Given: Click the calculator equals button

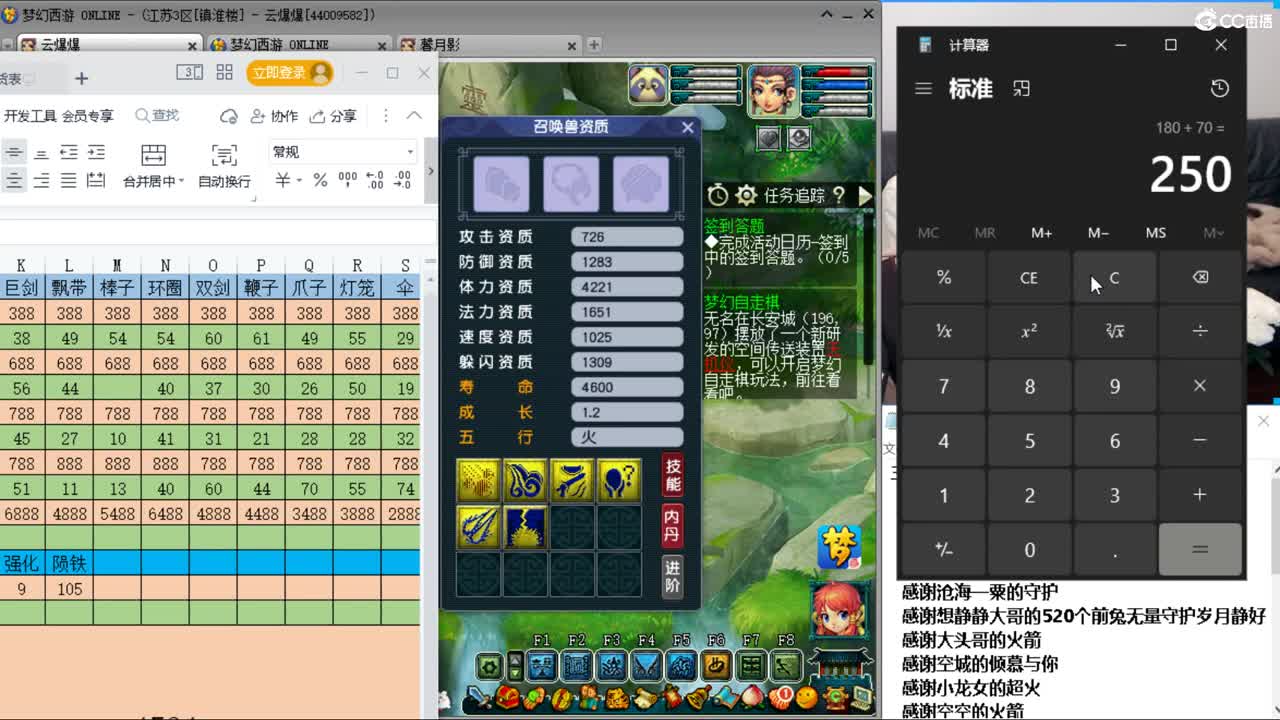Looking at the screenshot, I should pyautogui.click(x=1200, y=549).
